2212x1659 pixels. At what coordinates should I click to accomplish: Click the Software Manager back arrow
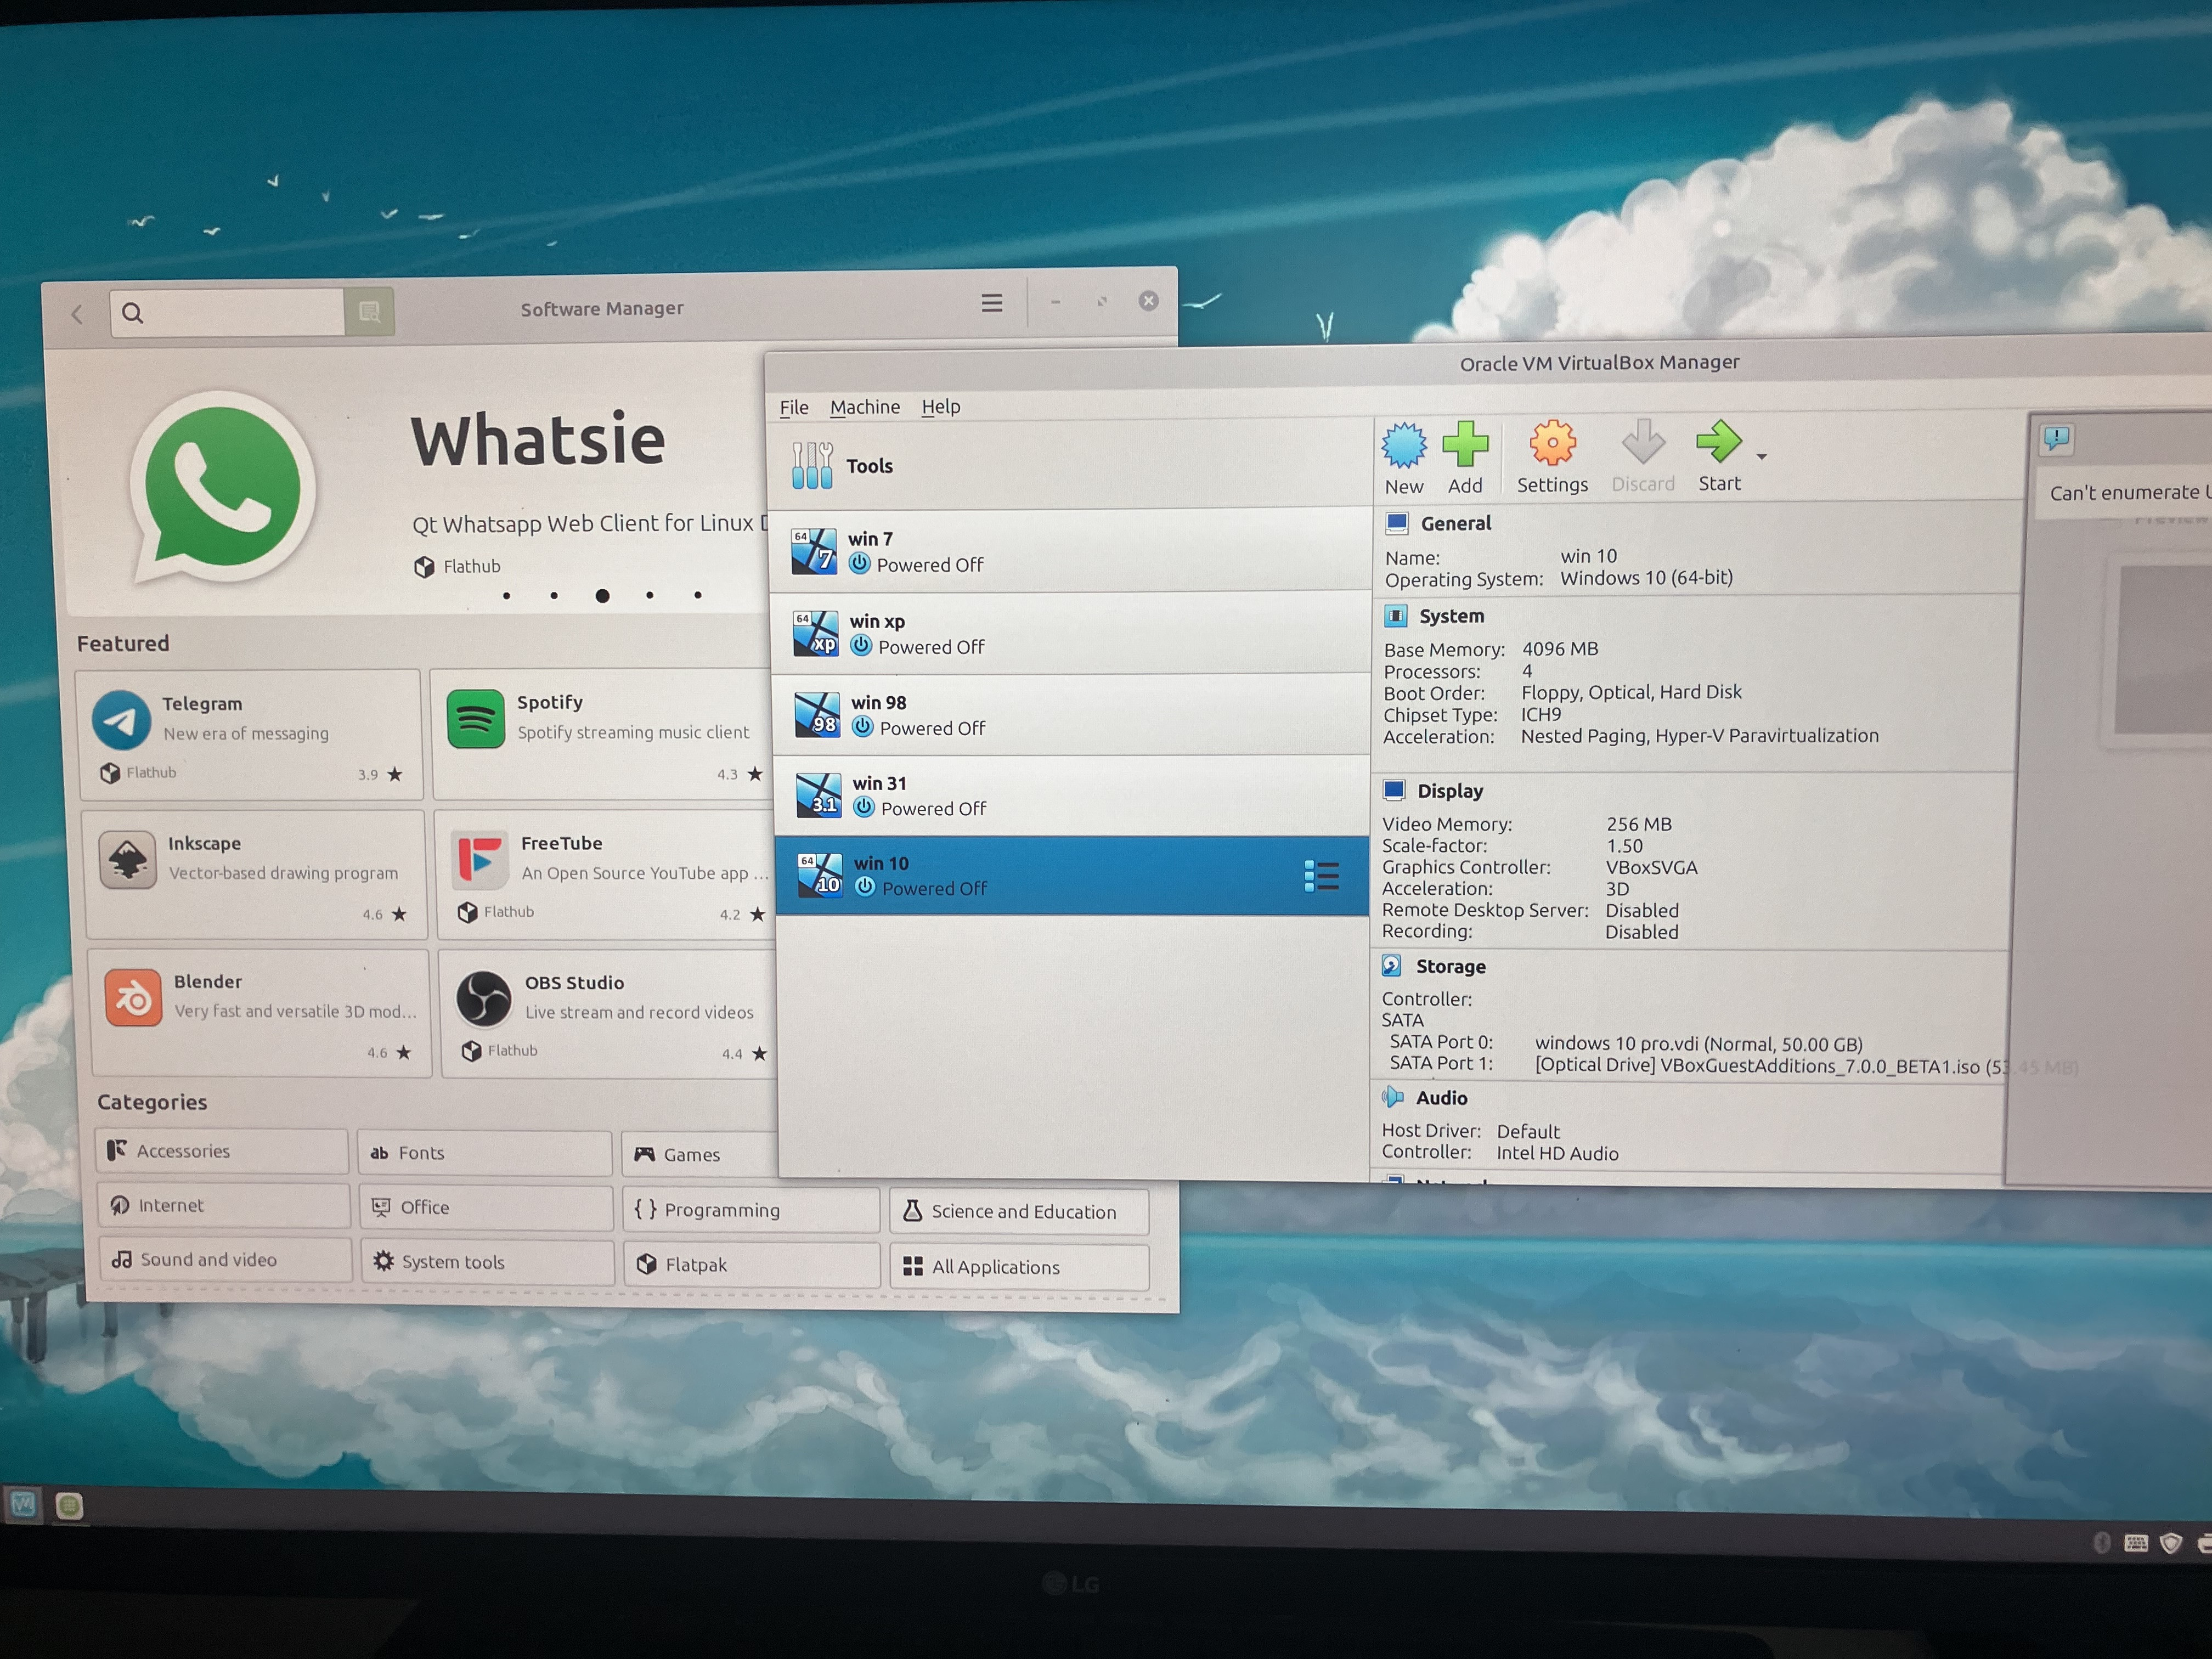click(78, 315)
